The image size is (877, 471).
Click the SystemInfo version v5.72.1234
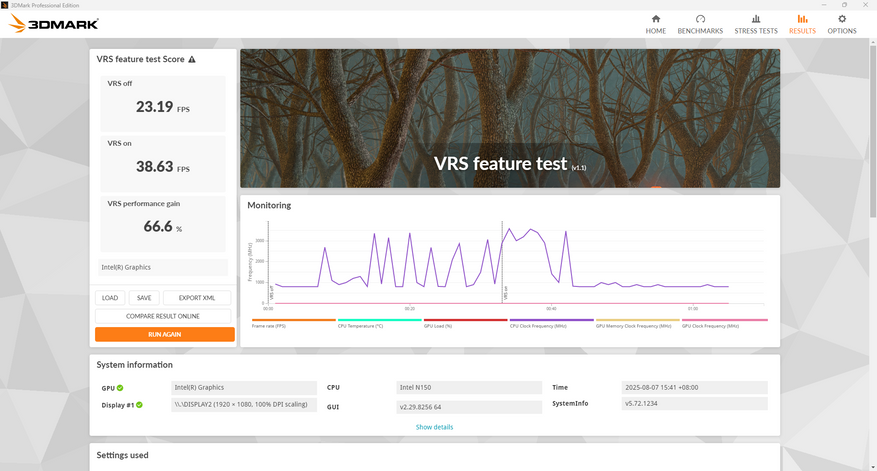point(694,403)
